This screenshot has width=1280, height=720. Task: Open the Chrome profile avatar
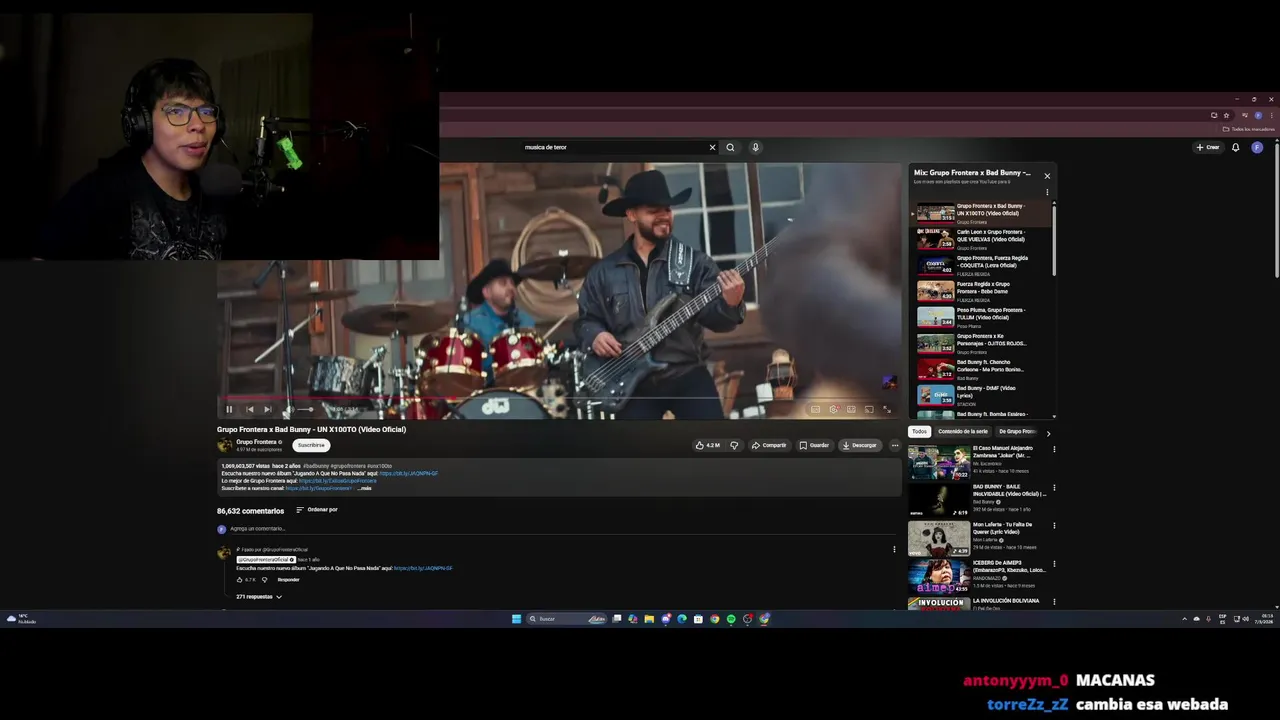click(1258, 115)
